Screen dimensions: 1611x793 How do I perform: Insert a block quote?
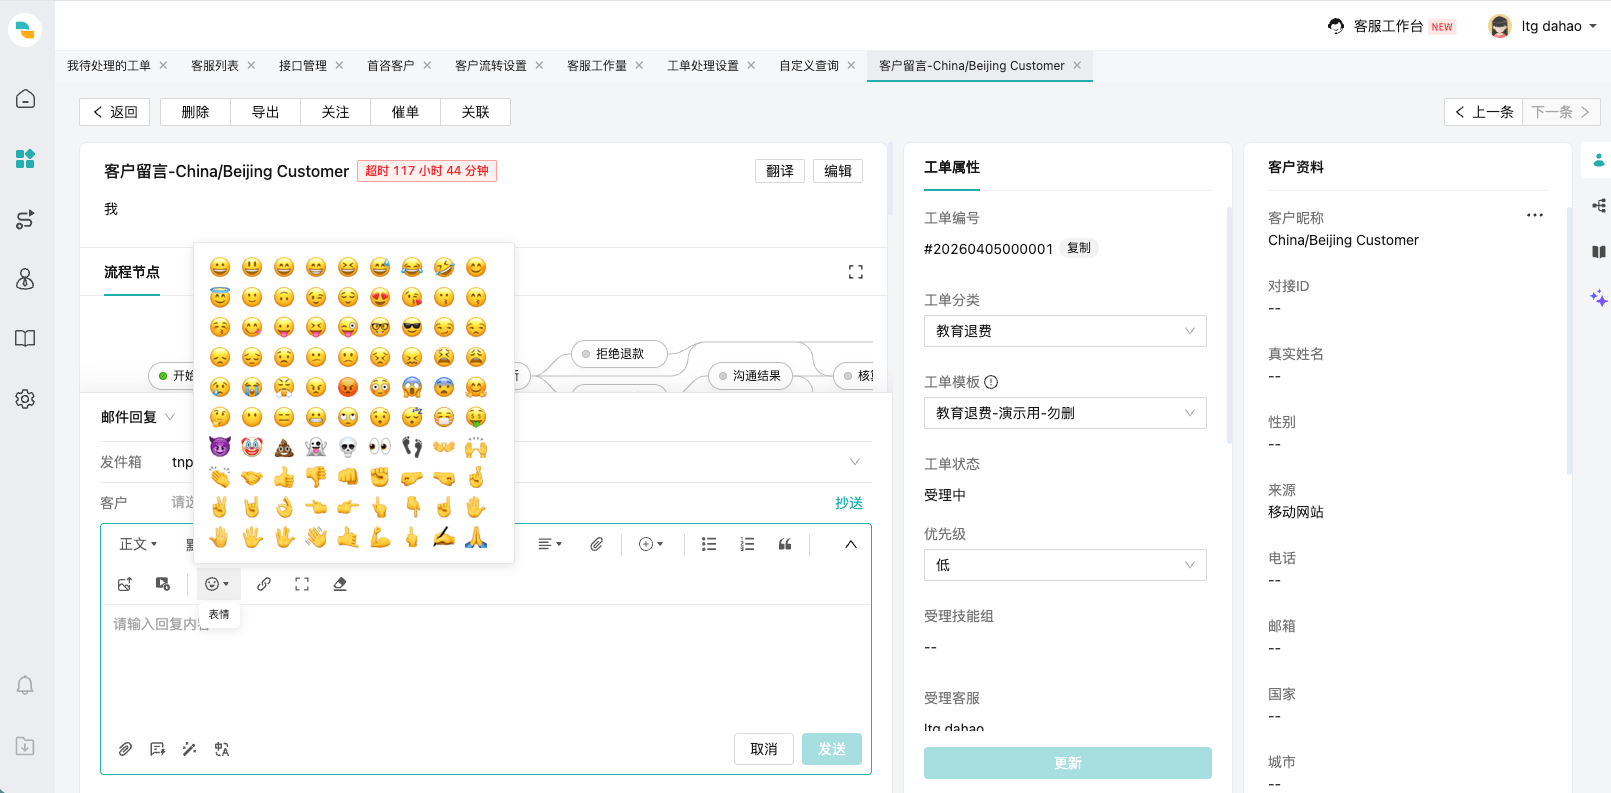785,544
